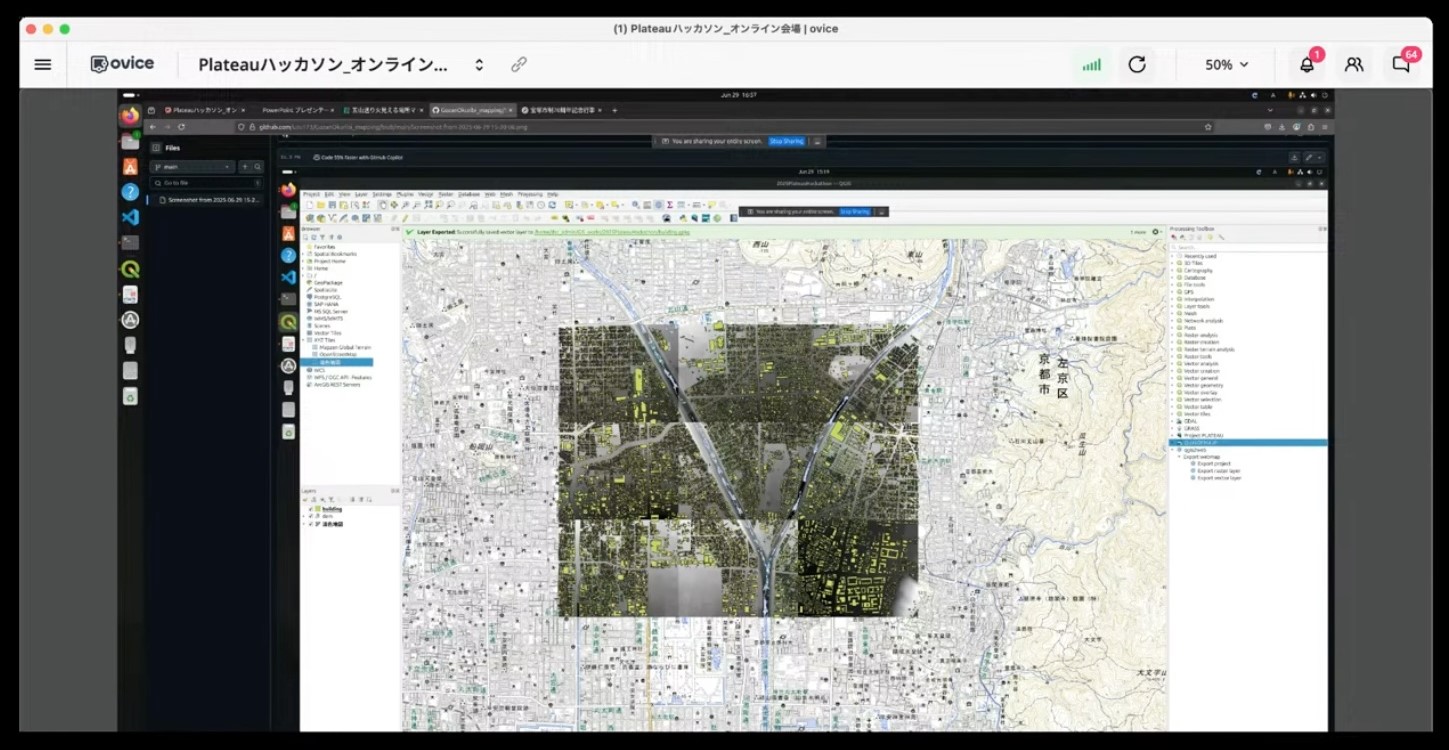Select Project PLATEAU in Processing Toolbox
Image resolution: width=1449 pixels, height=750 pixels.
pyautogui.click(x=1203, y=436)
